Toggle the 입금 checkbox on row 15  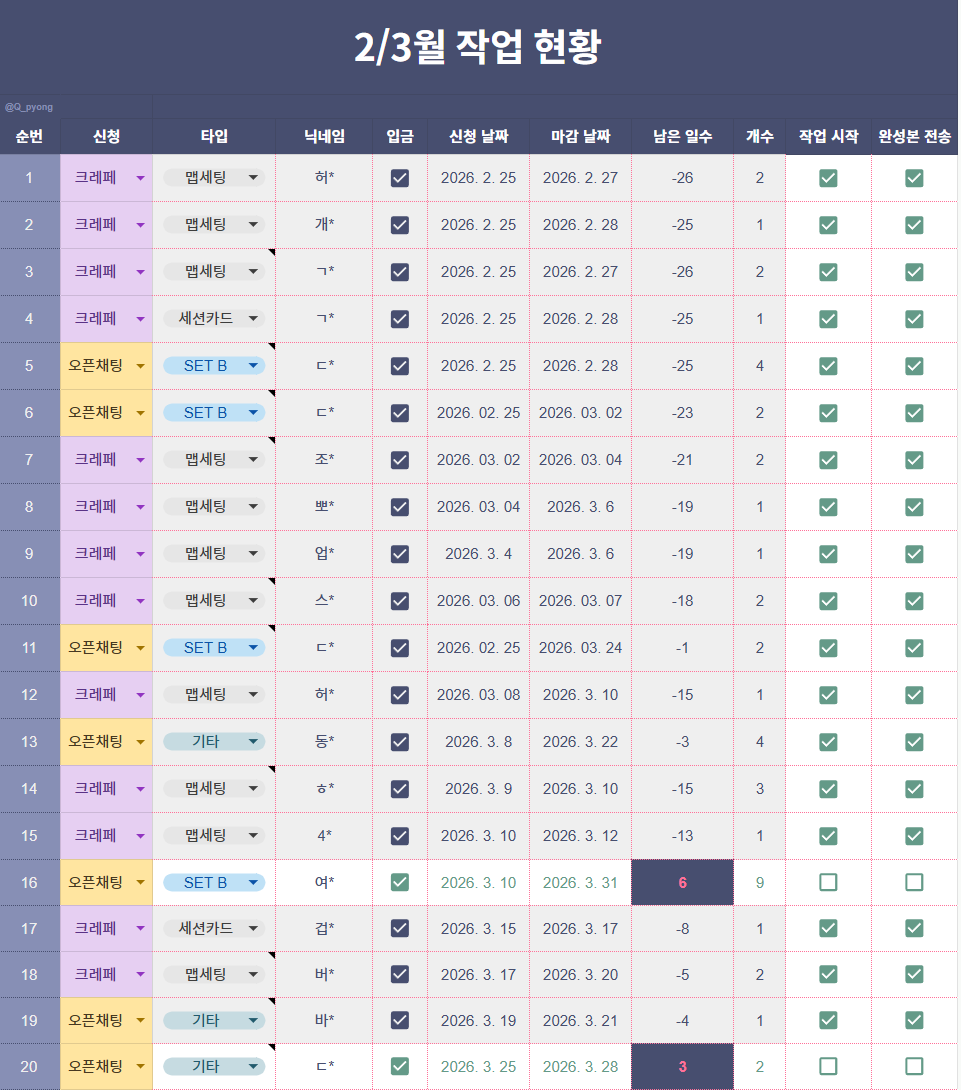pos(399,835)
